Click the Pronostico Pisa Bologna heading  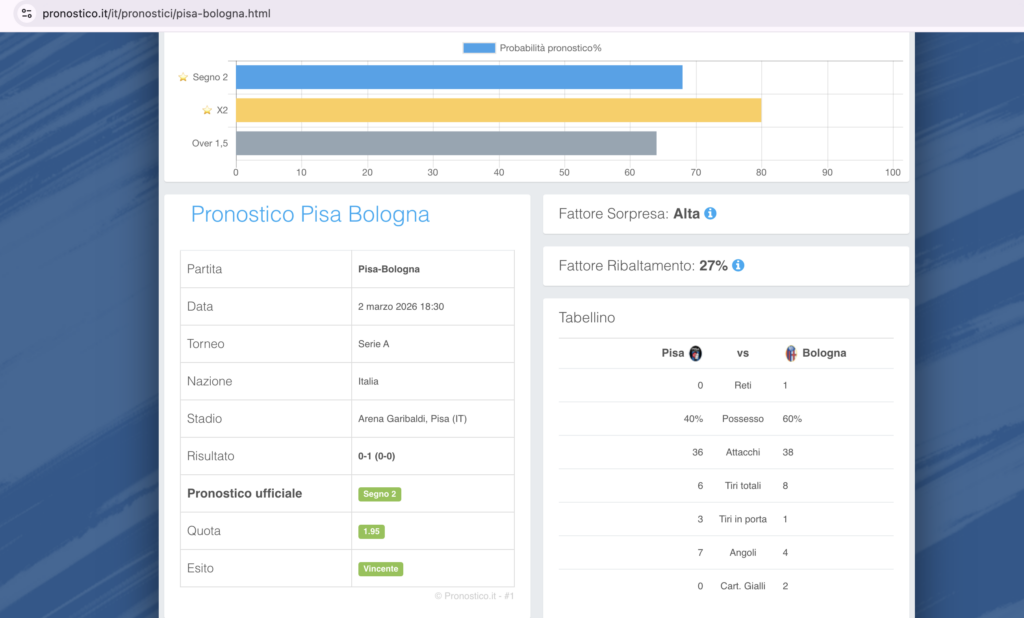pos(310,214)
